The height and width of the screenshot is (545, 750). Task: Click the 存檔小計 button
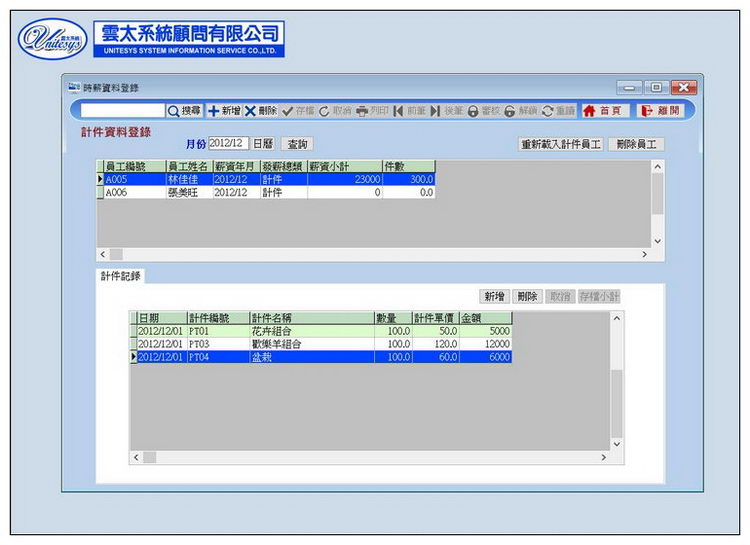(x=599, y=297)
